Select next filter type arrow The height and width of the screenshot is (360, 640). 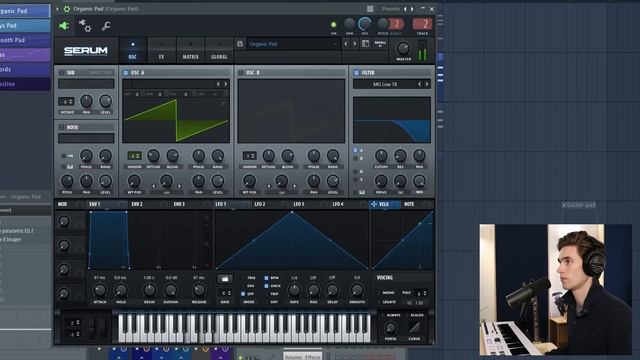click(427, 84)
